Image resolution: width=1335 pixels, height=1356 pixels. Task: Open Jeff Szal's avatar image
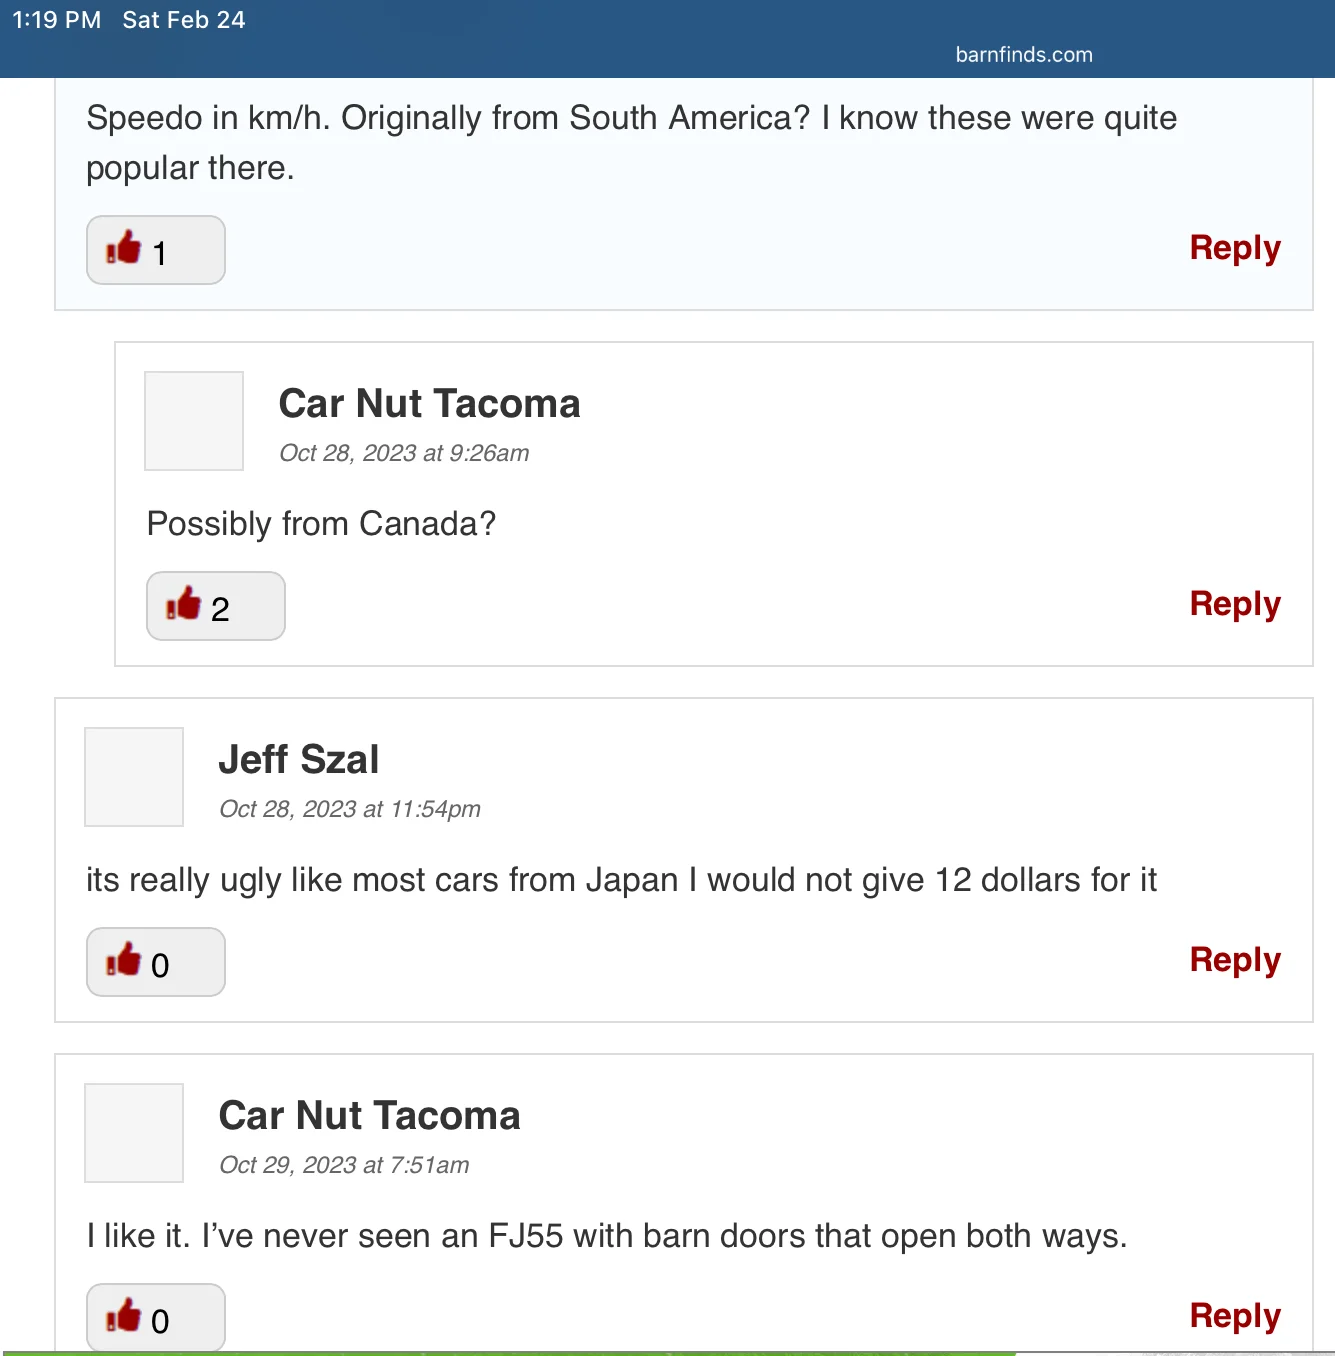134,777
